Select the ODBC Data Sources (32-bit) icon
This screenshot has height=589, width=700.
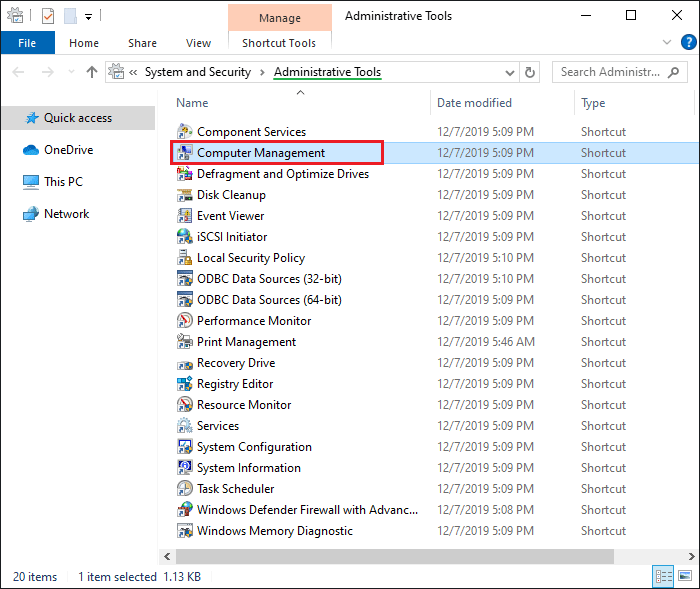click(x=184, y=279)
